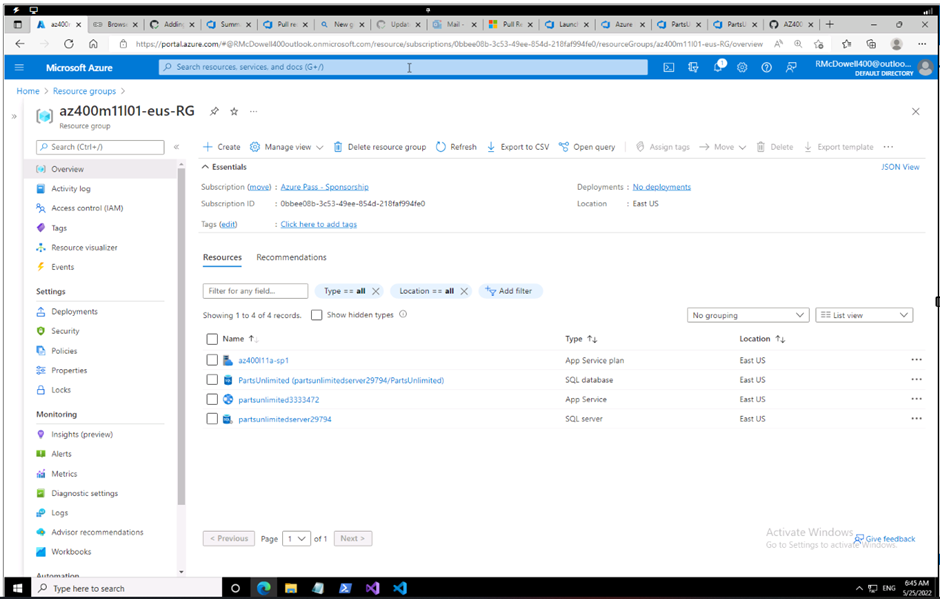Enable Show hidden types
Image resolution: width=940 pixels, height=599 pixels.
(316, 315)
